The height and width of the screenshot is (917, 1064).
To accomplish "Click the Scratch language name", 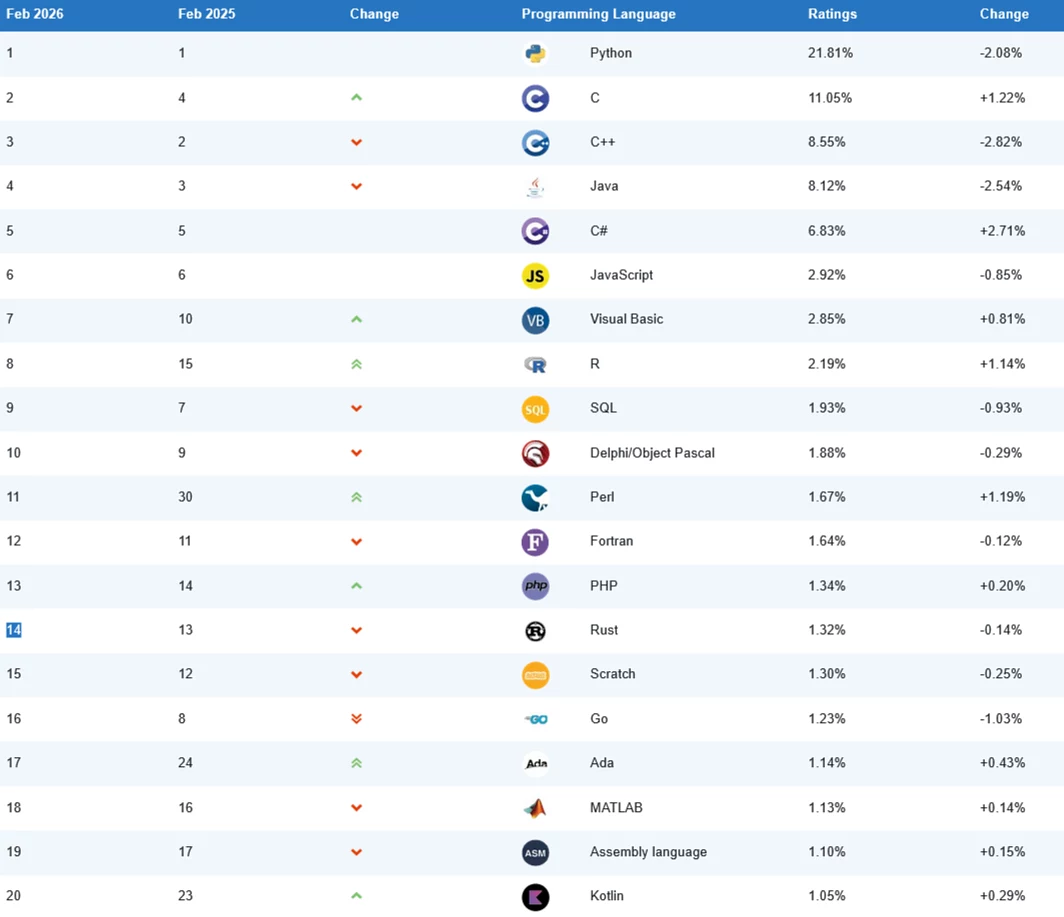I will pyautogui.click(x=612, y=674).
